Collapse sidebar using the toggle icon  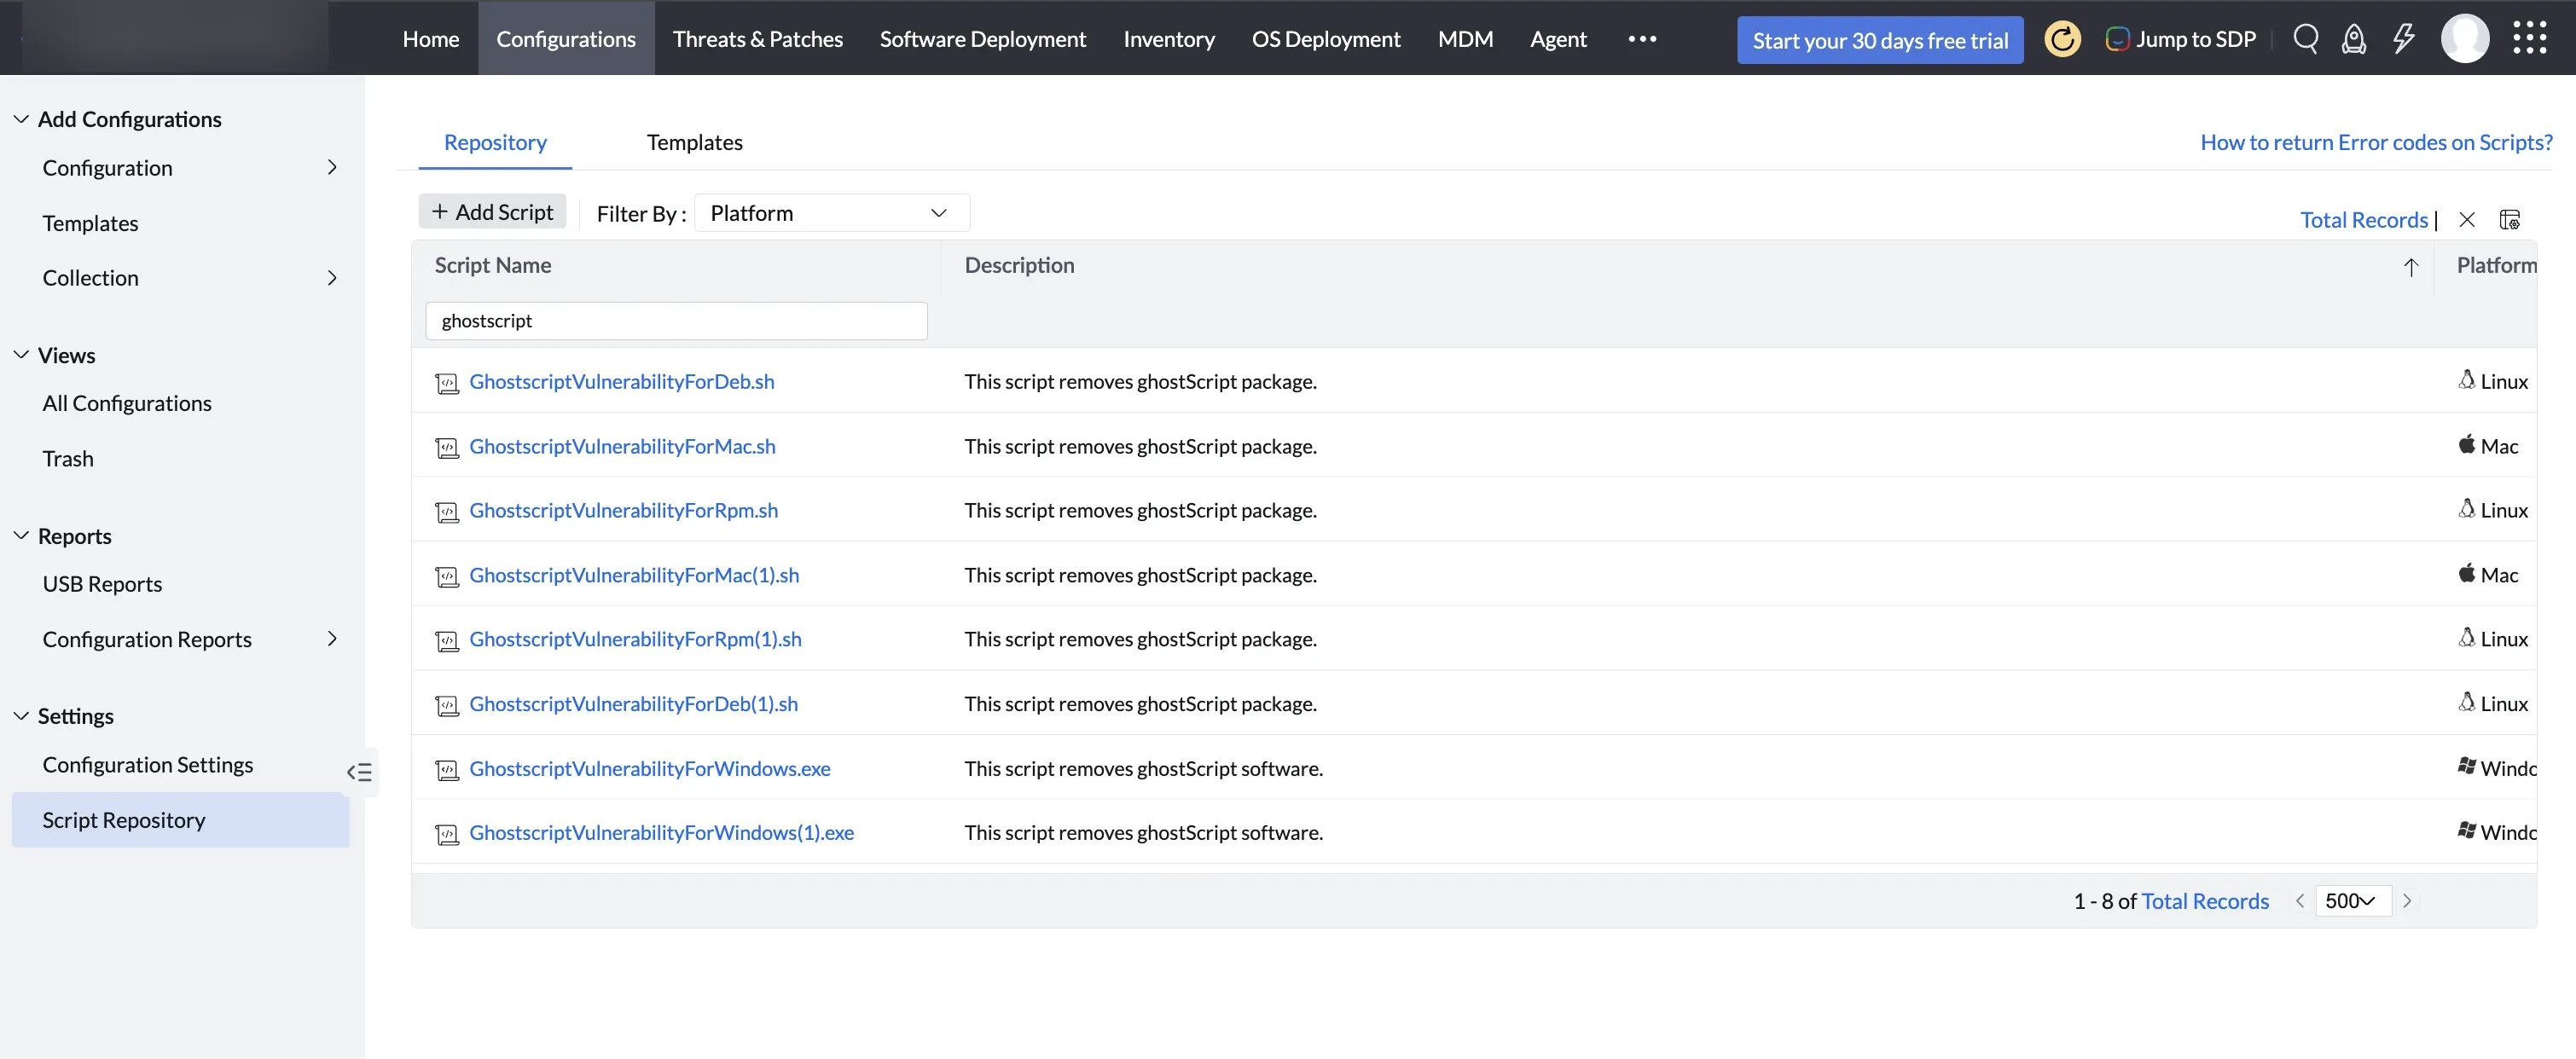pos(359,772)
